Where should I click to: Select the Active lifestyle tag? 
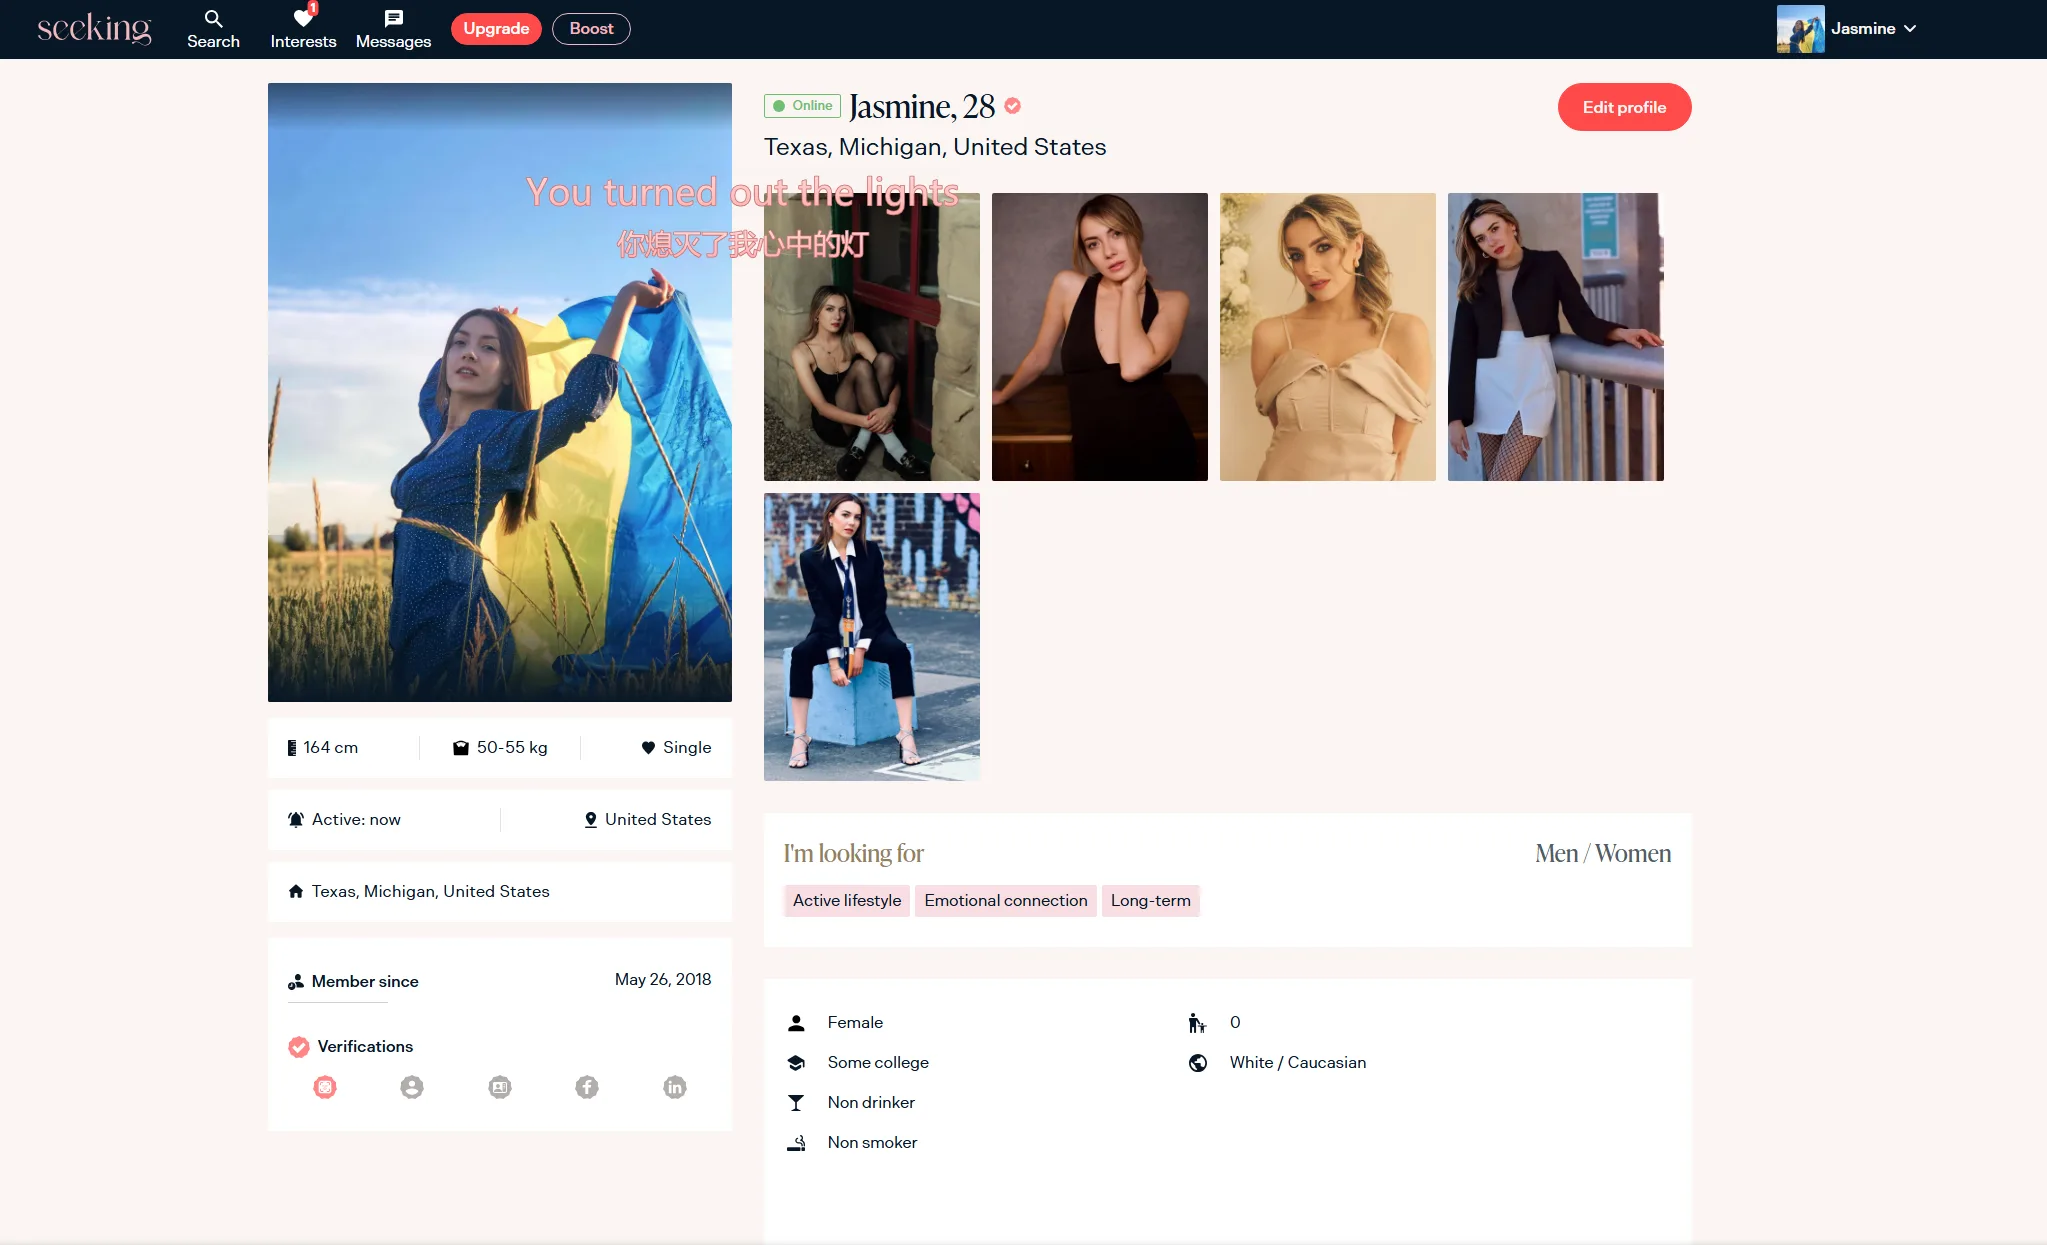point(846,901)
